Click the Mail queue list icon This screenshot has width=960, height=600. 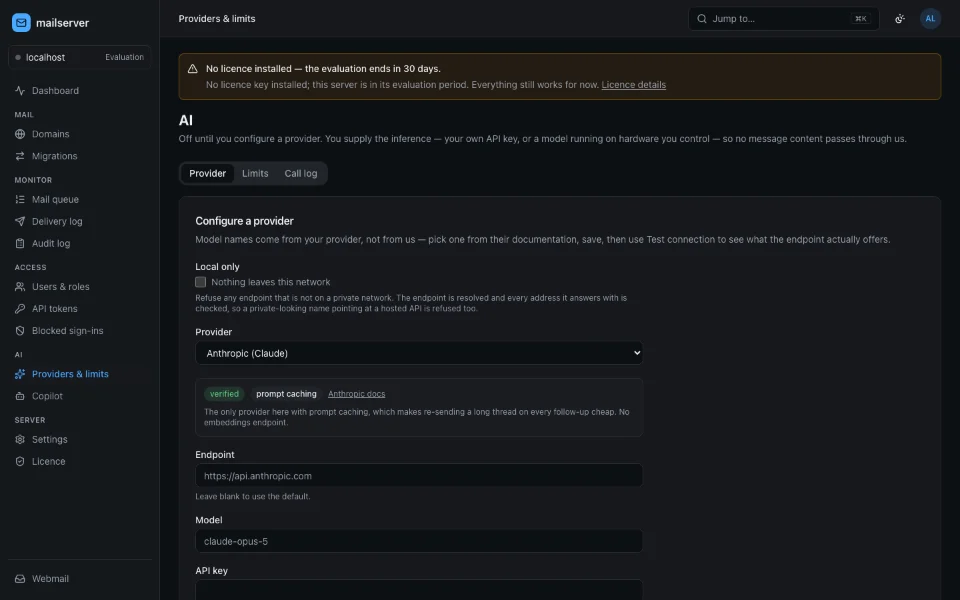coord(20,200)
